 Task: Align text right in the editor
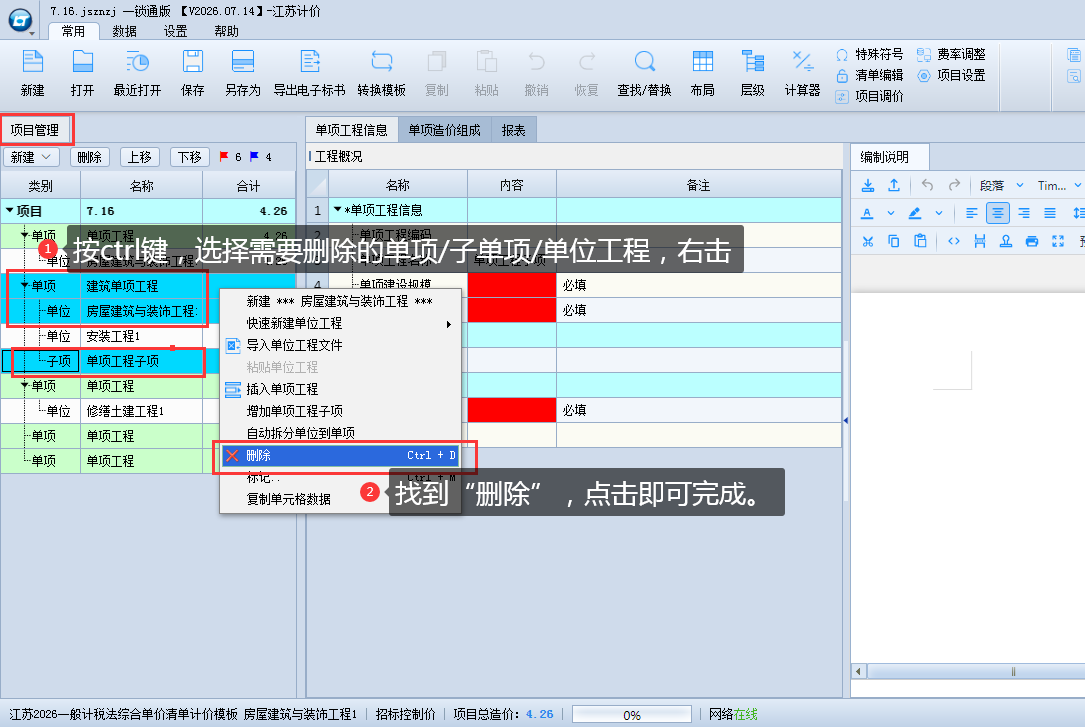click(x=1024, y=213)
